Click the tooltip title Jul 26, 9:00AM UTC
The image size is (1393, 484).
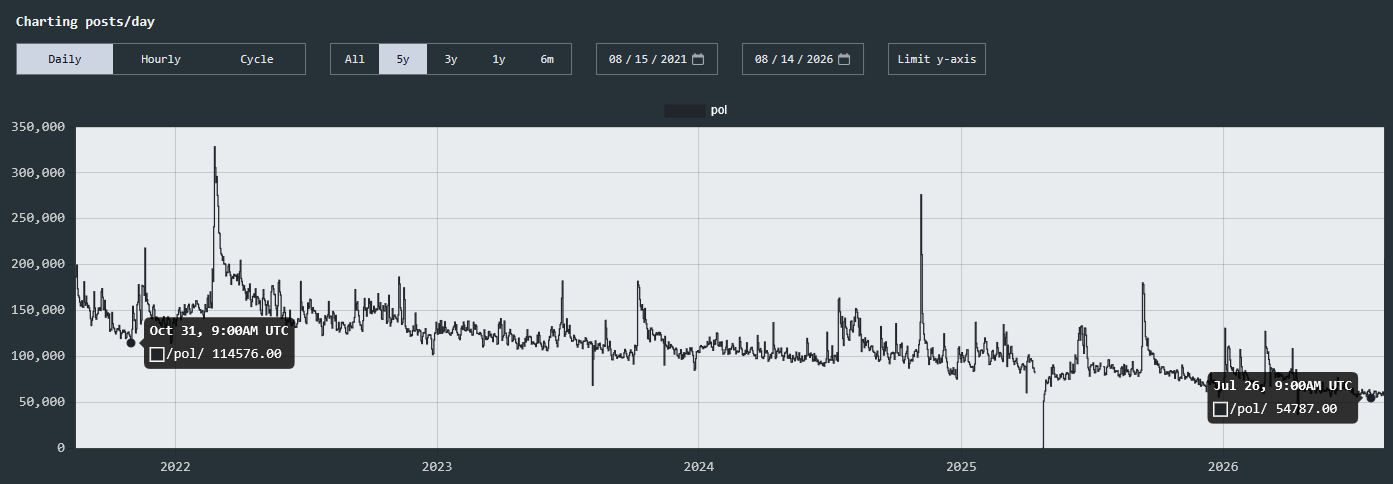tap(1283, 386)
